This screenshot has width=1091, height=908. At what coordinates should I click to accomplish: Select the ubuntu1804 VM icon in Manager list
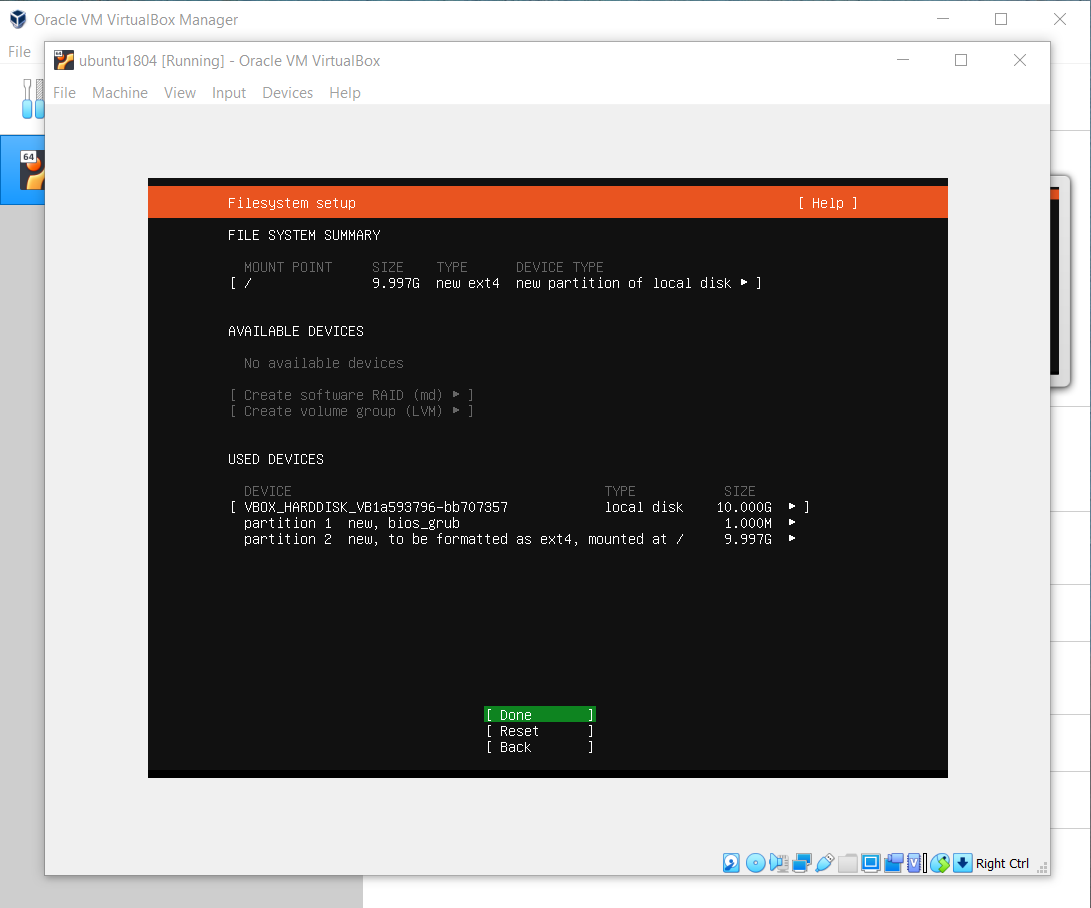(32, 170)
